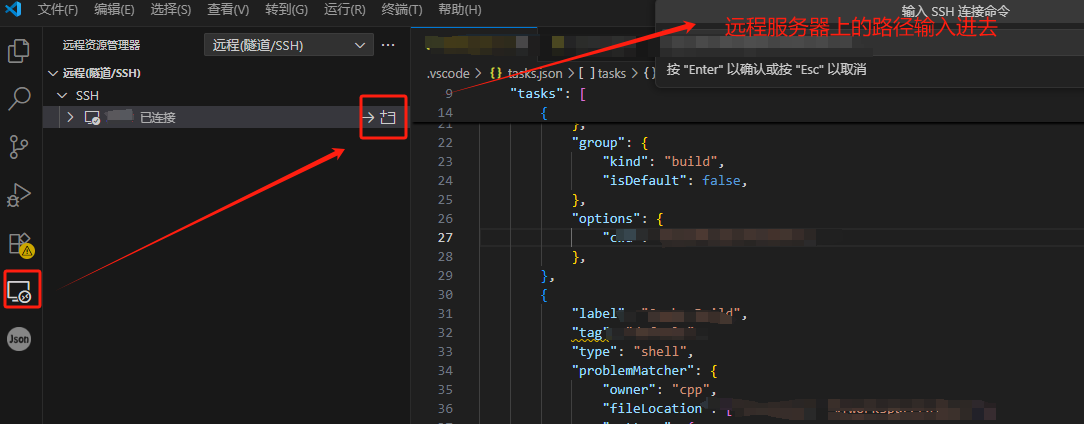
Task: Click the "owner": "cpp" line
Action: pyautogui.click(x=659, y=389)
